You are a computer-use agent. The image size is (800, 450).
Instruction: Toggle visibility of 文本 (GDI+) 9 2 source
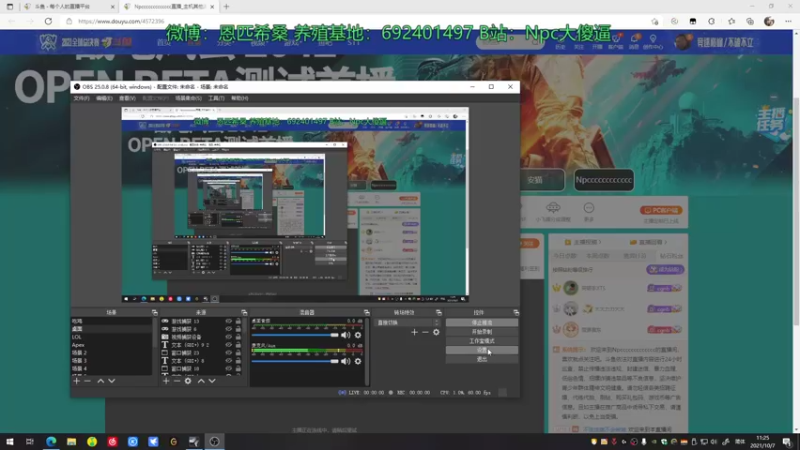(228, 345)
